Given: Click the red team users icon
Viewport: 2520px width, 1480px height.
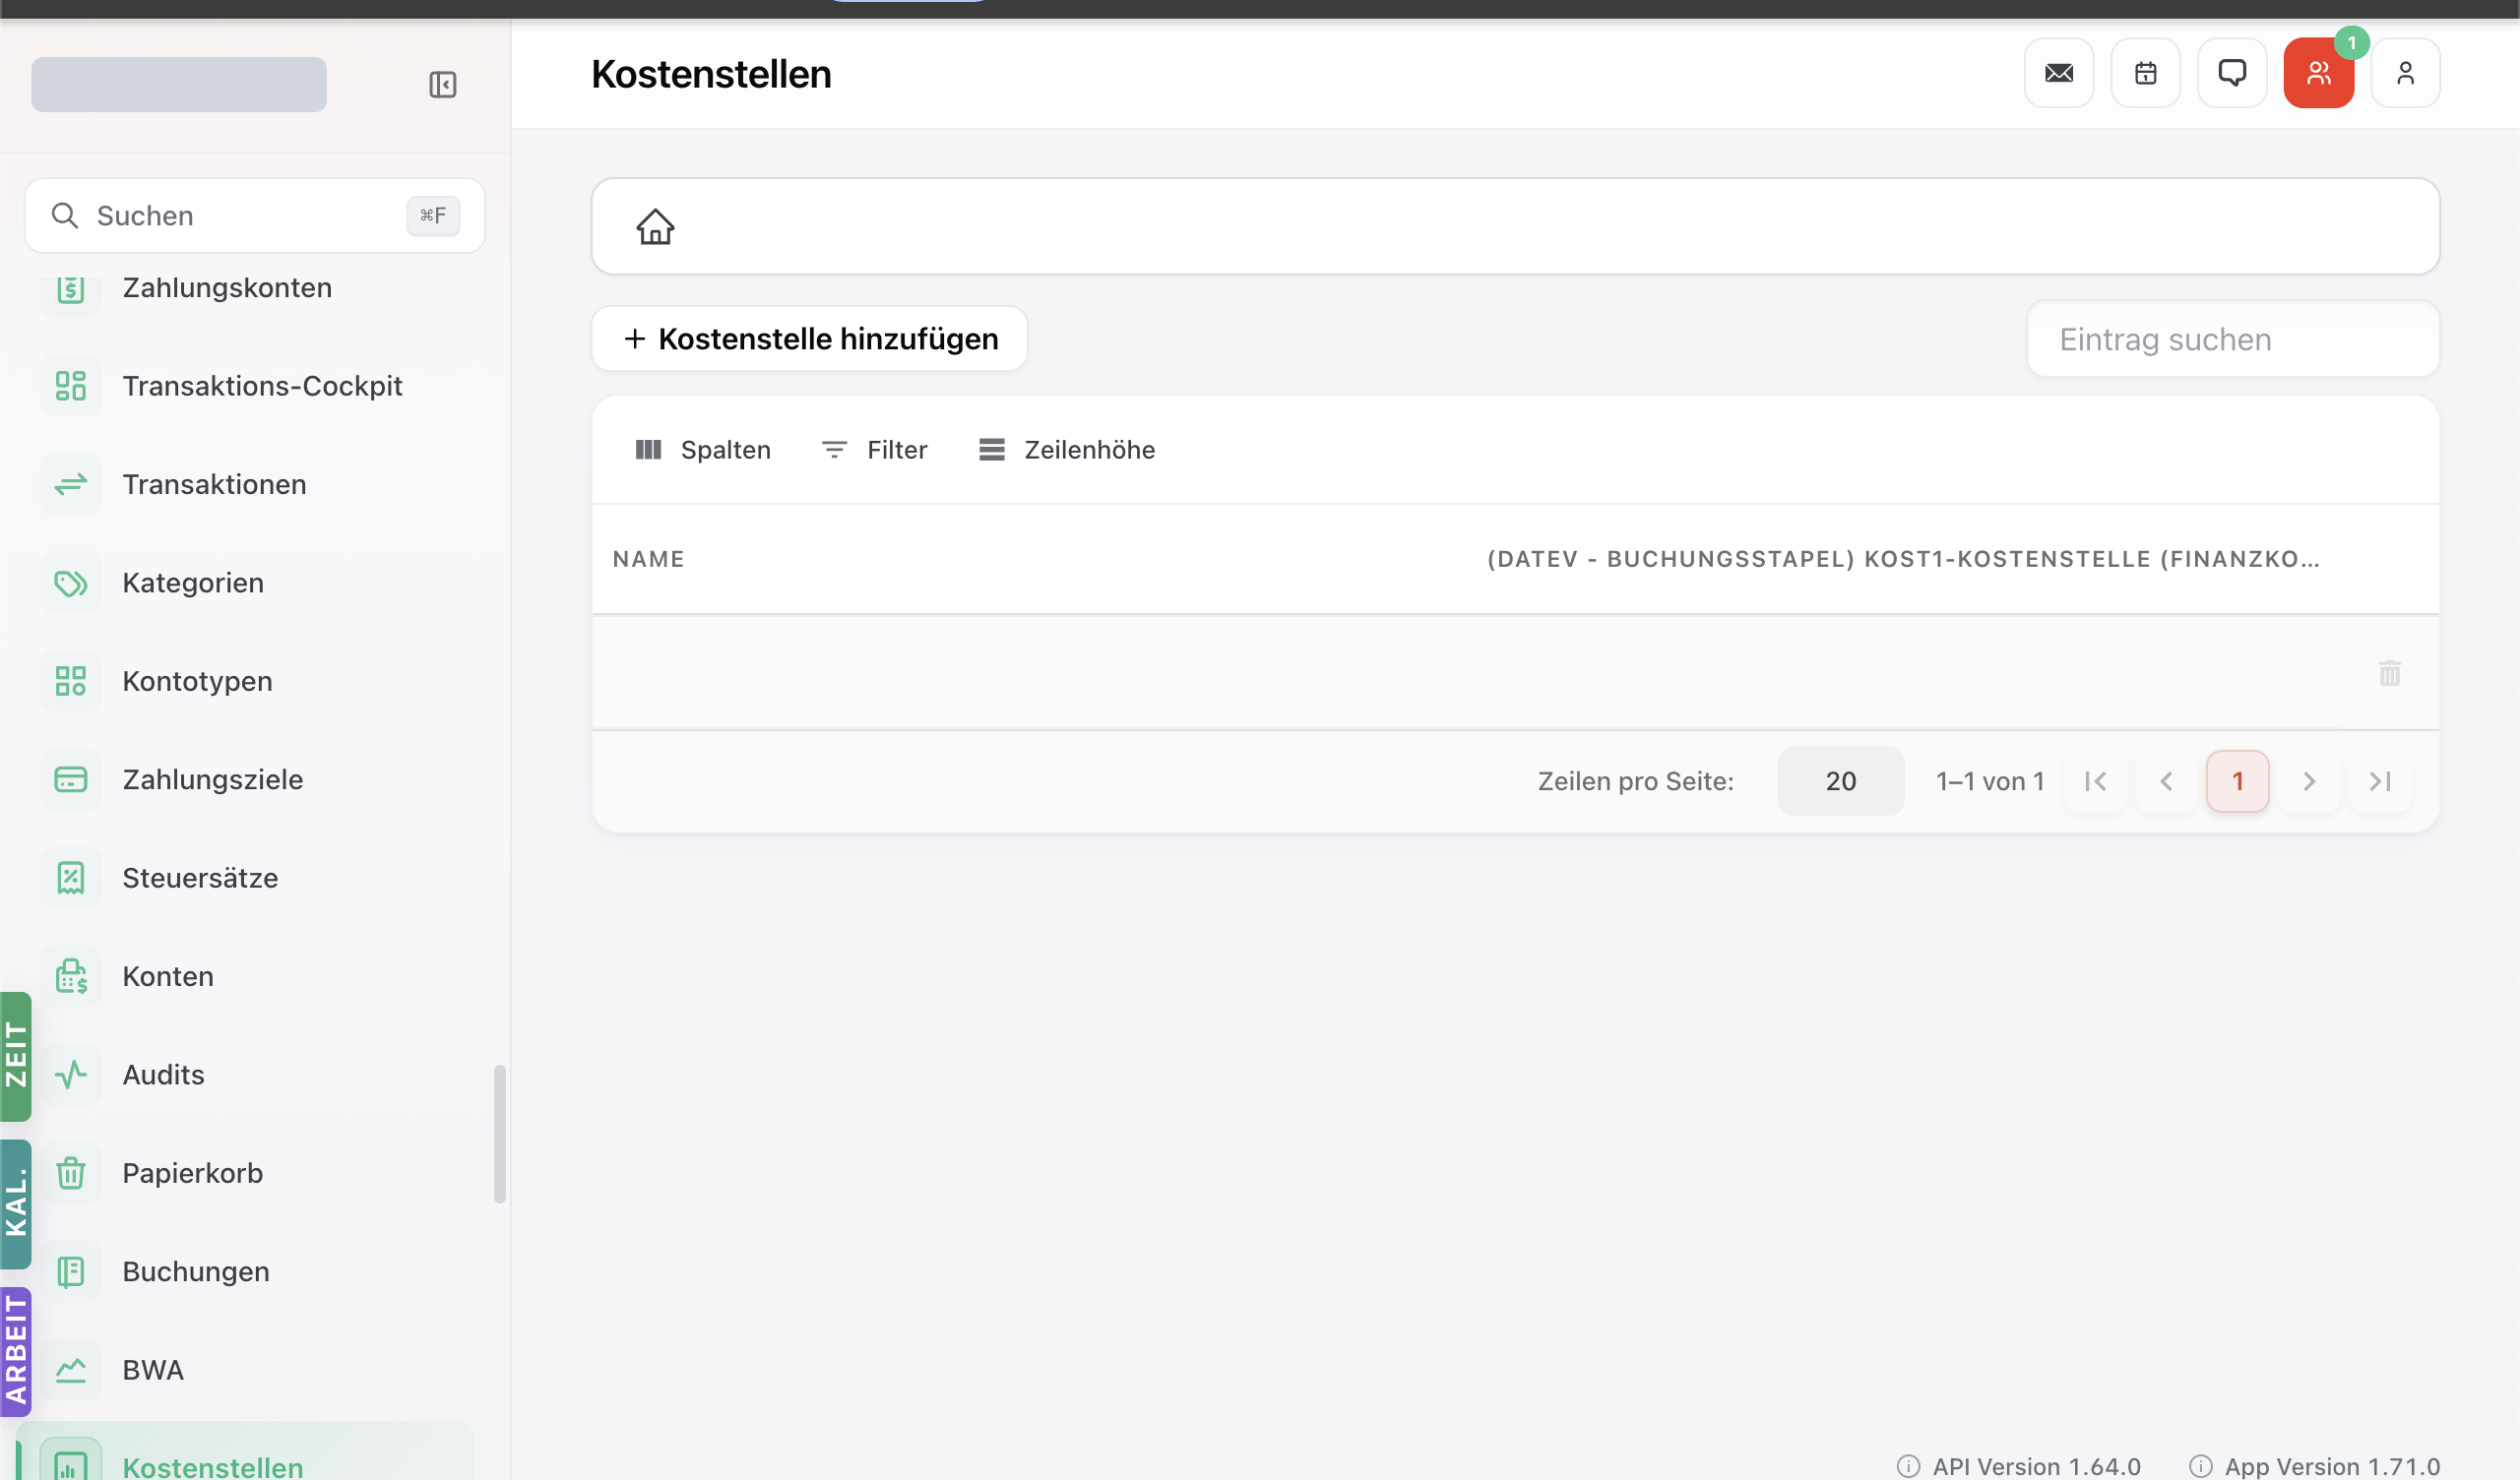Looking at the screenshot, I should (2318, 73).
